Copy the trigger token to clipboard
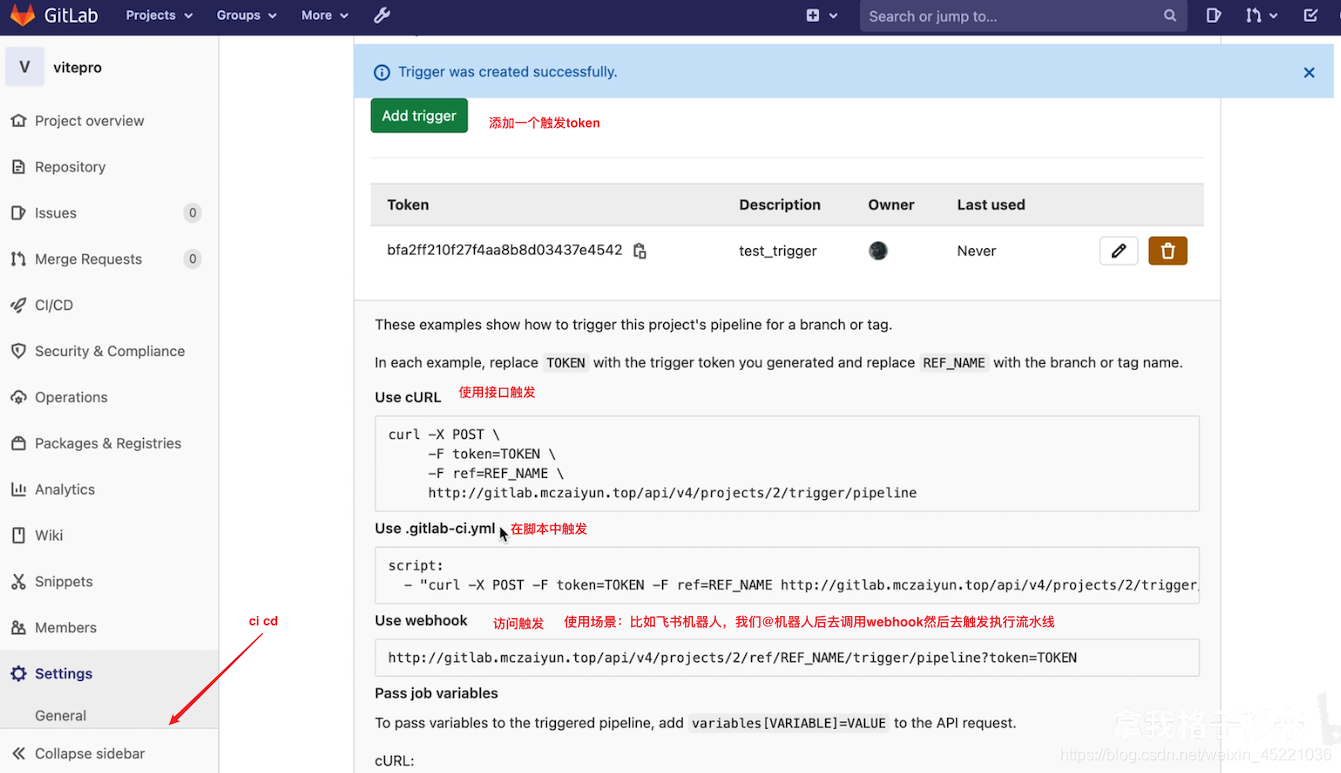The height and width of the screenshot is (773, 1341). click(640, 251)
